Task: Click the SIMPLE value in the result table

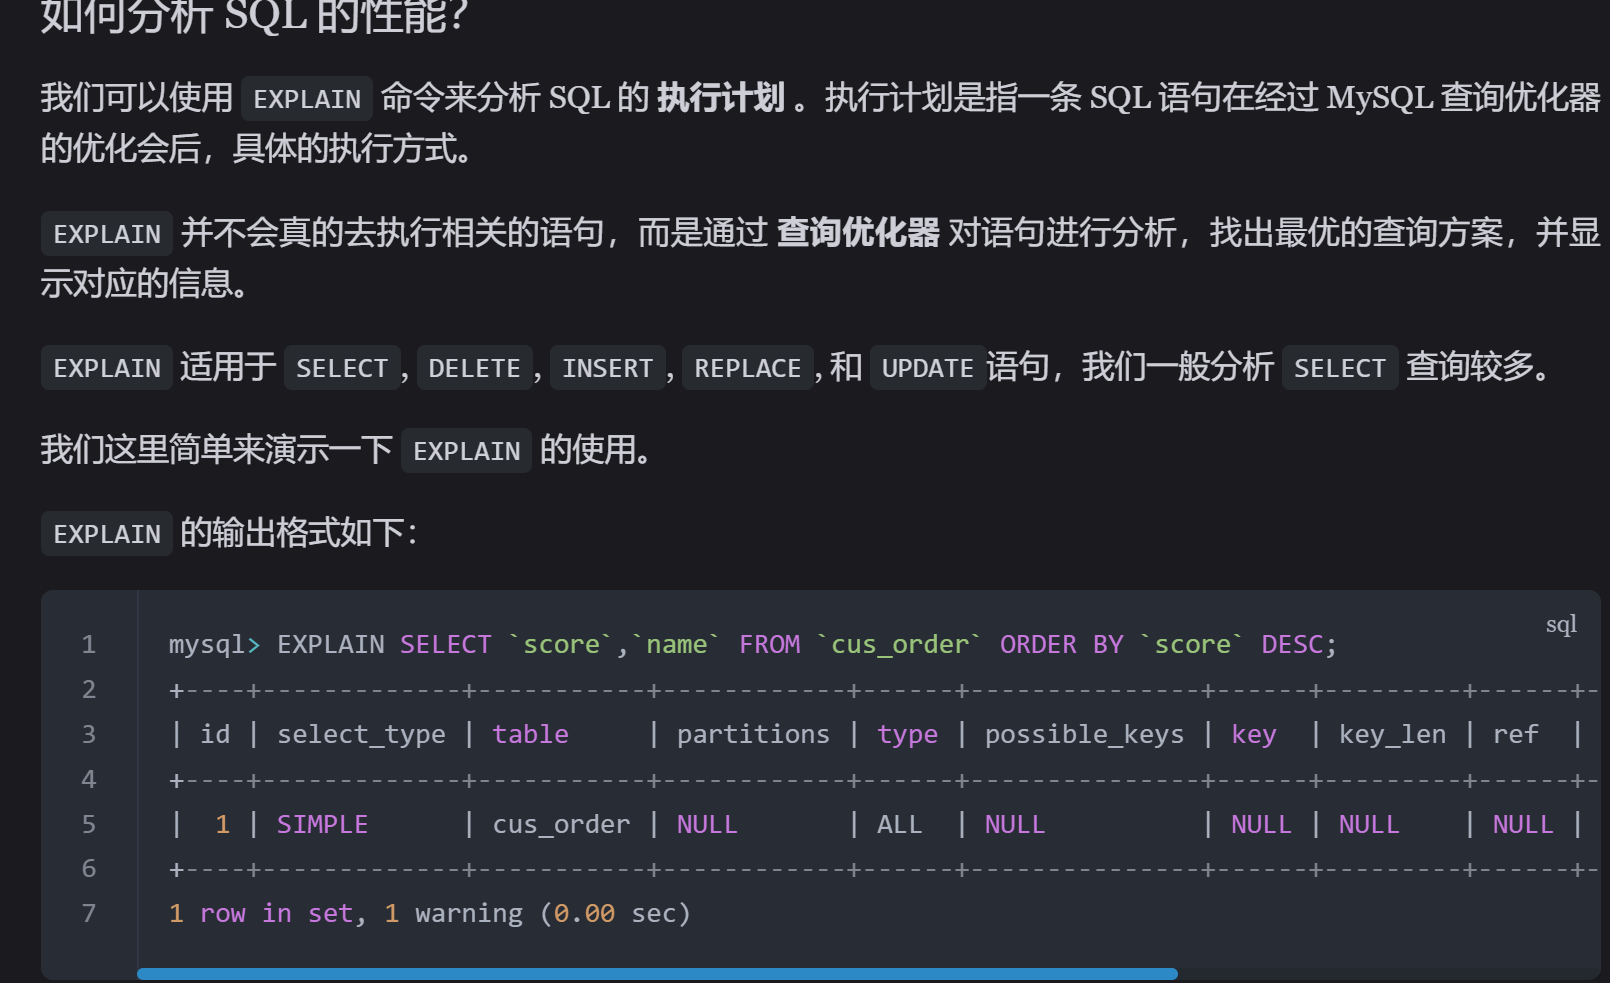Action: point(321,824)
